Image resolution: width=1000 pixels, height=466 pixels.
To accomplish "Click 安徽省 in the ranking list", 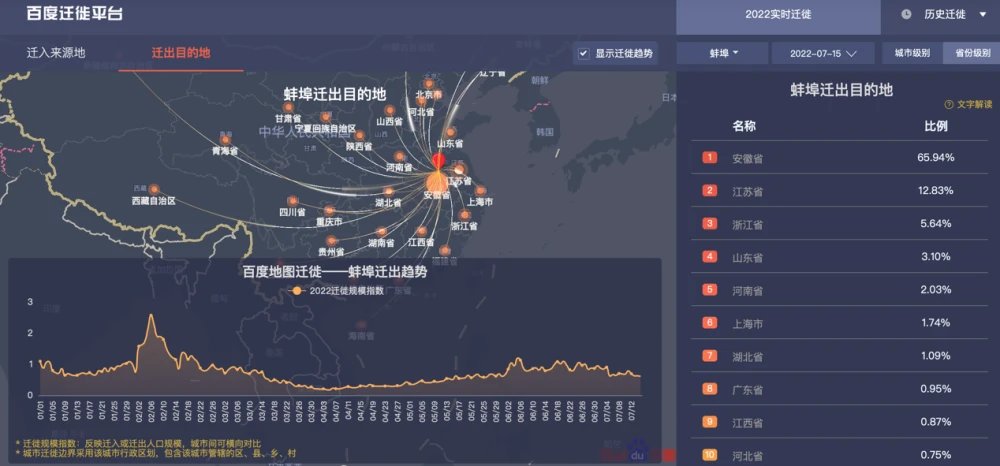I will pyautogui.click(x=747, y=158).
